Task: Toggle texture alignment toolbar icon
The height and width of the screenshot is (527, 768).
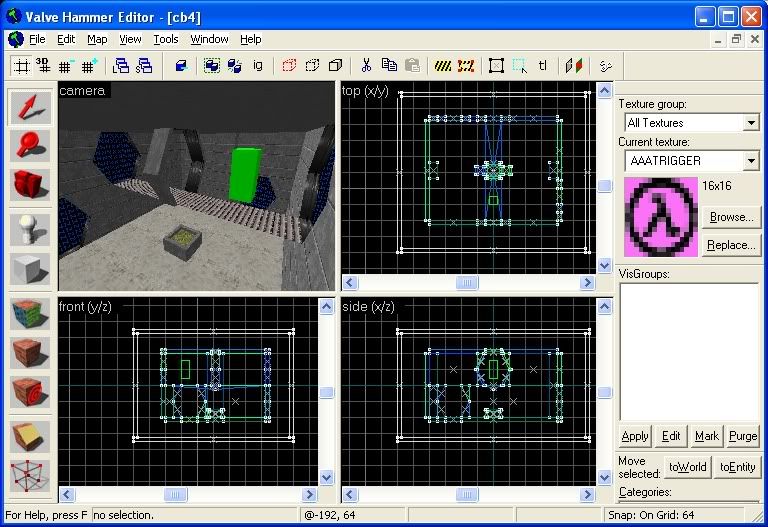Action: coord(574,66)
